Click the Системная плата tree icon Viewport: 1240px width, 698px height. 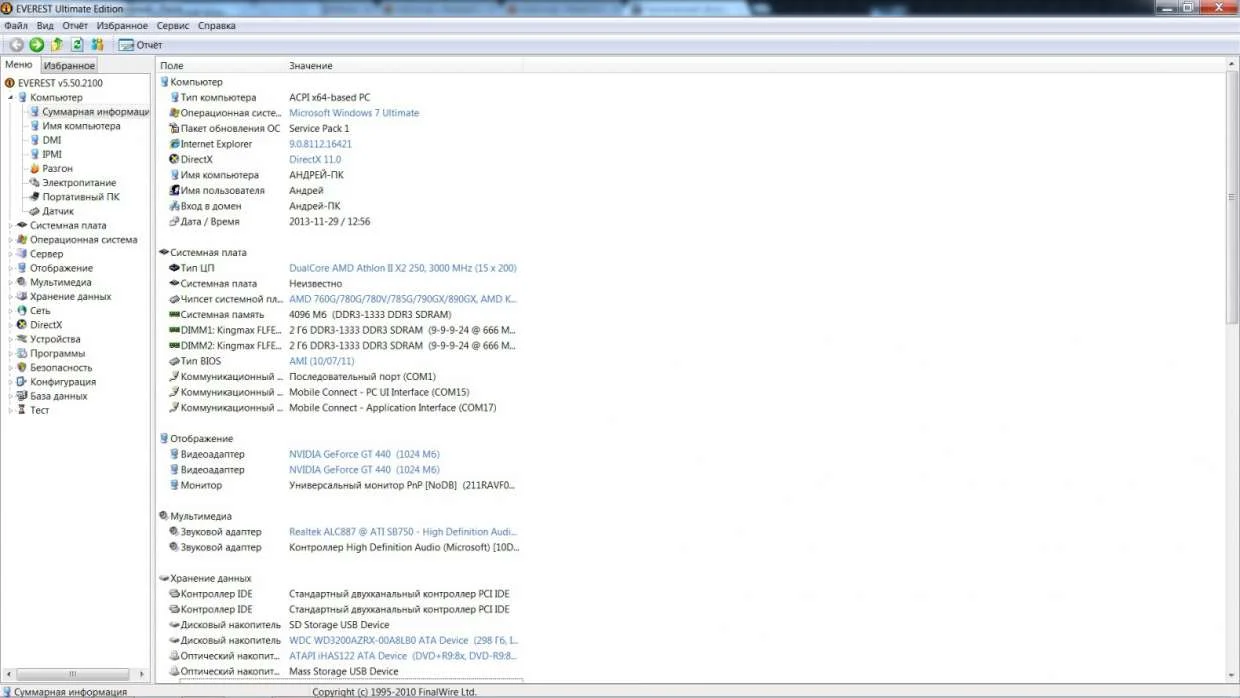click(22, 225)
